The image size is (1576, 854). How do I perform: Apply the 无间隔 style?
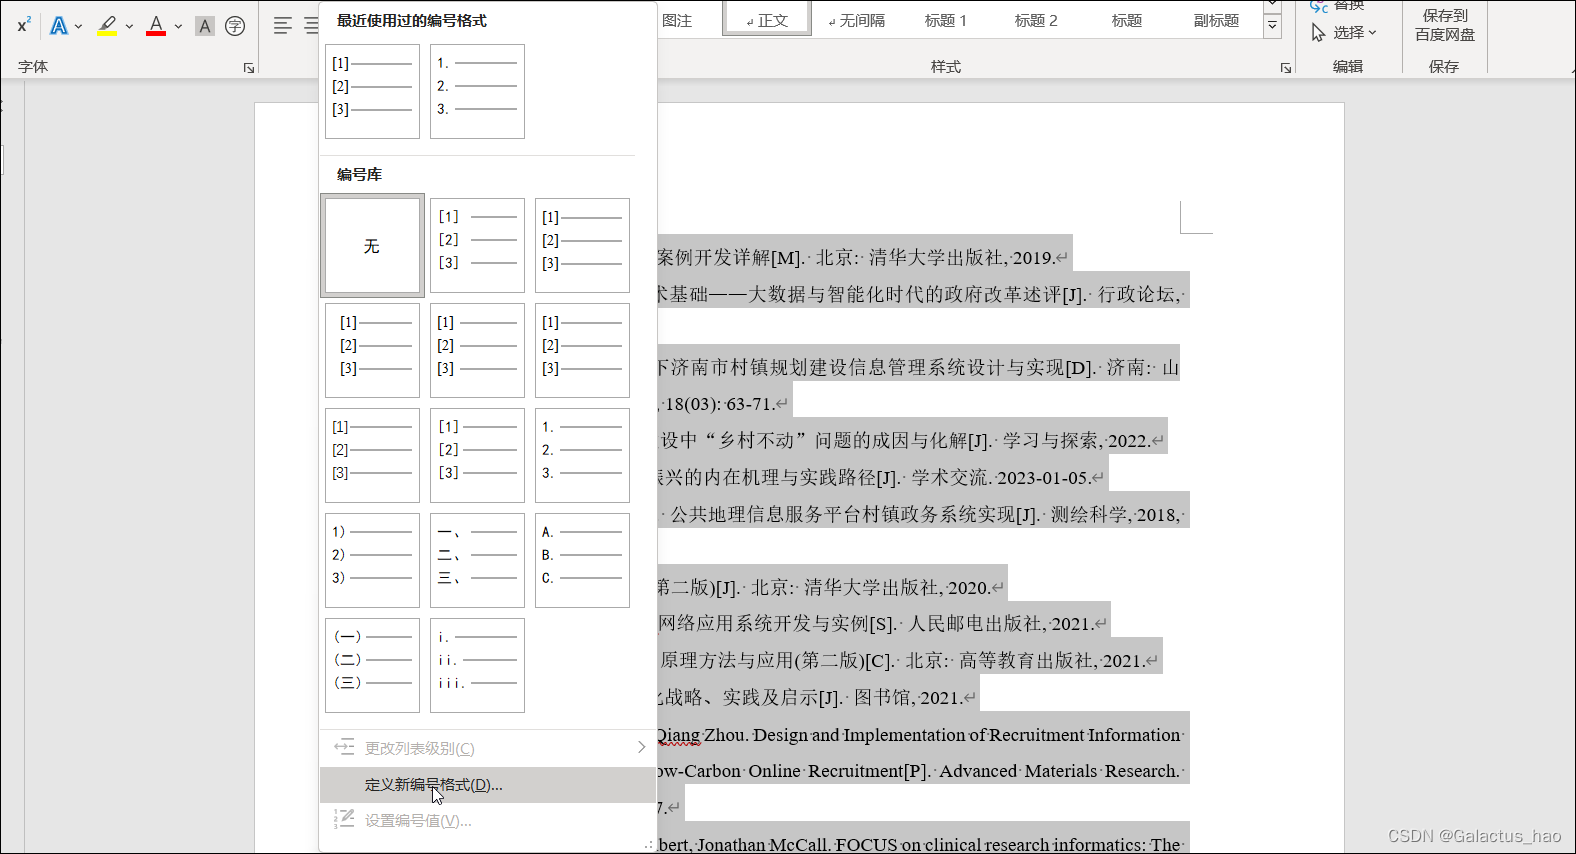coord(857,20)
